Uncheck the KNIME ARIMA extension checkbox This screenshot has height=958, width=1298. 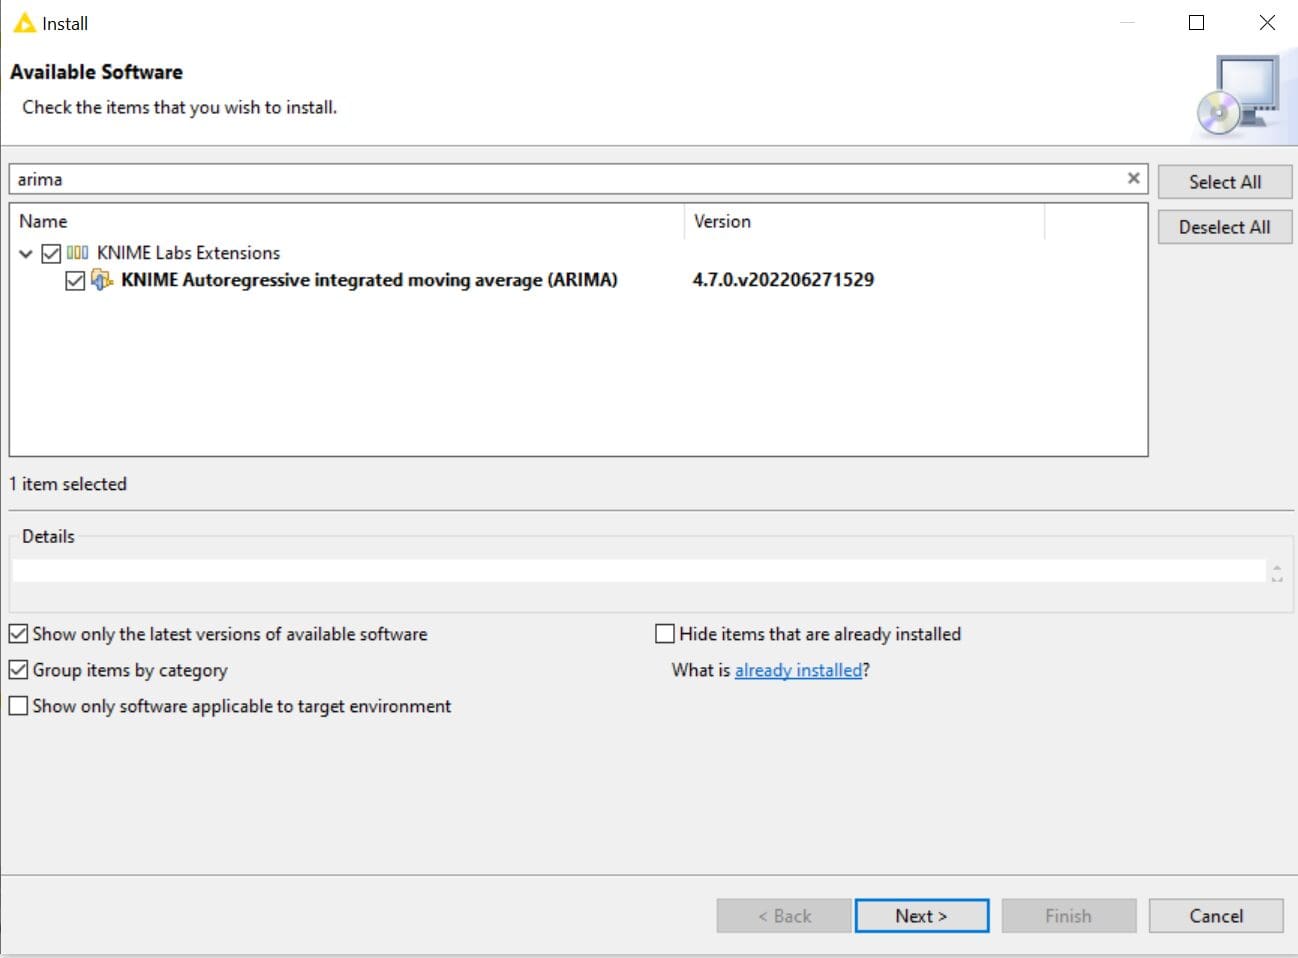[75, 281]
